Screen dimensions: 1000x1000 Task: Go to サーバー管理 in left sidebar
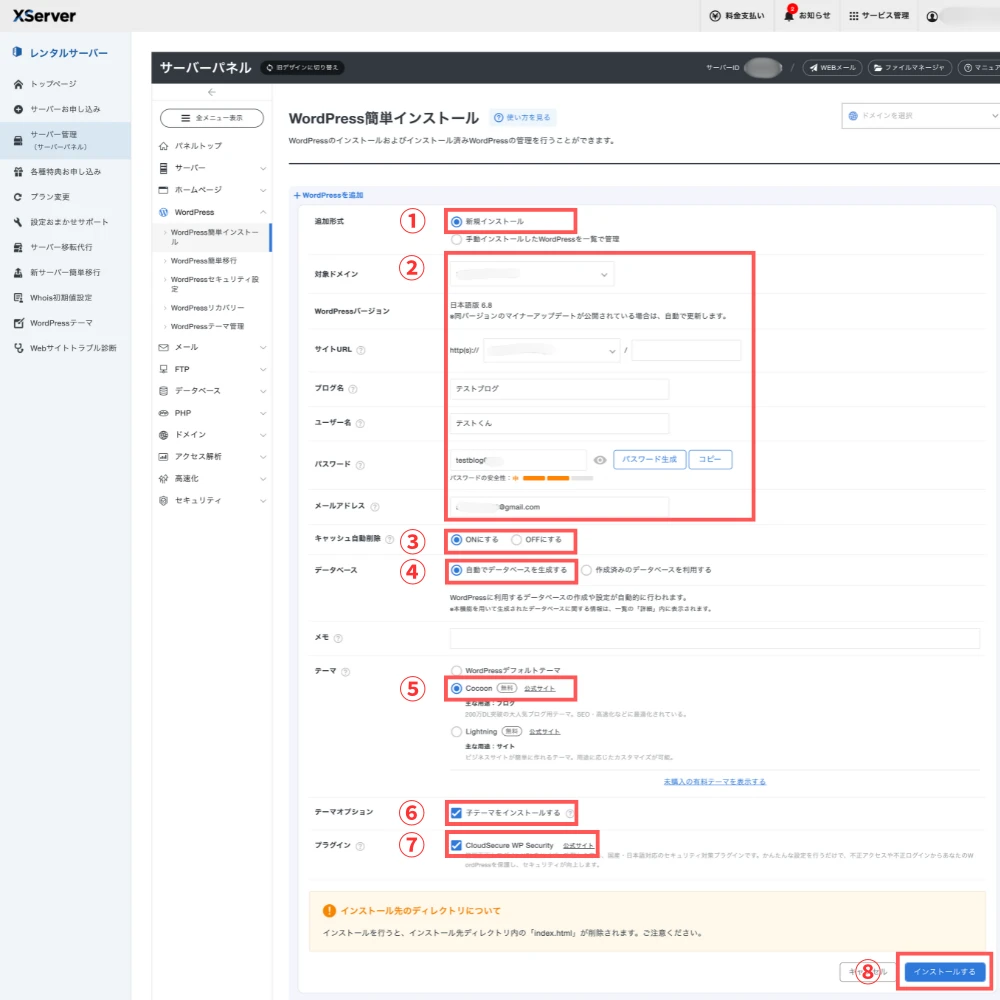click(65, 140)
